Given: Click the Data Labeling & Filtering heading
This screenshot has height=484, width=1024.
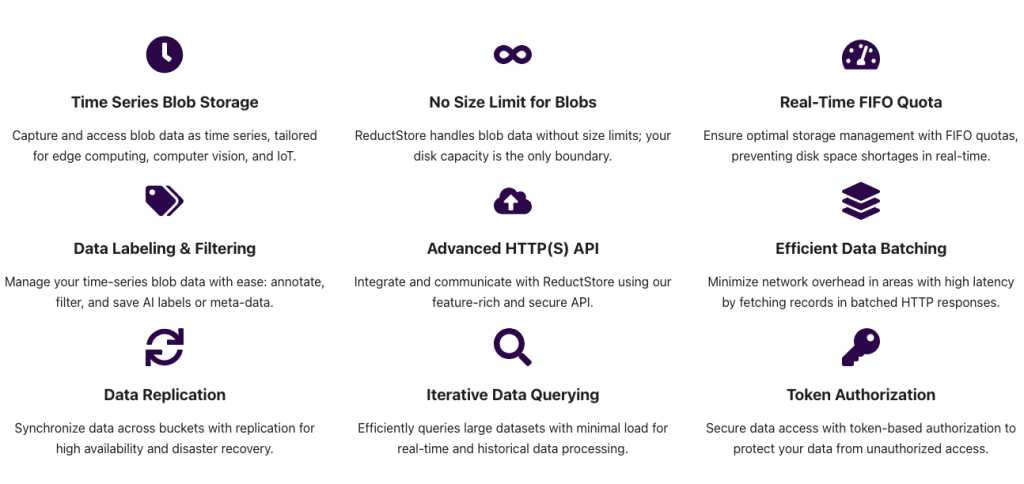Looking at the screenshot, I should tap(164, 248).
